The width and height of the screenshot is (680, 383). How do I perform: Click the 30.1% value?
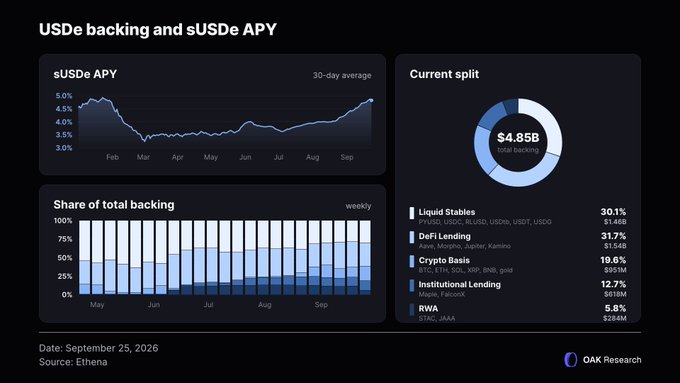613,212
